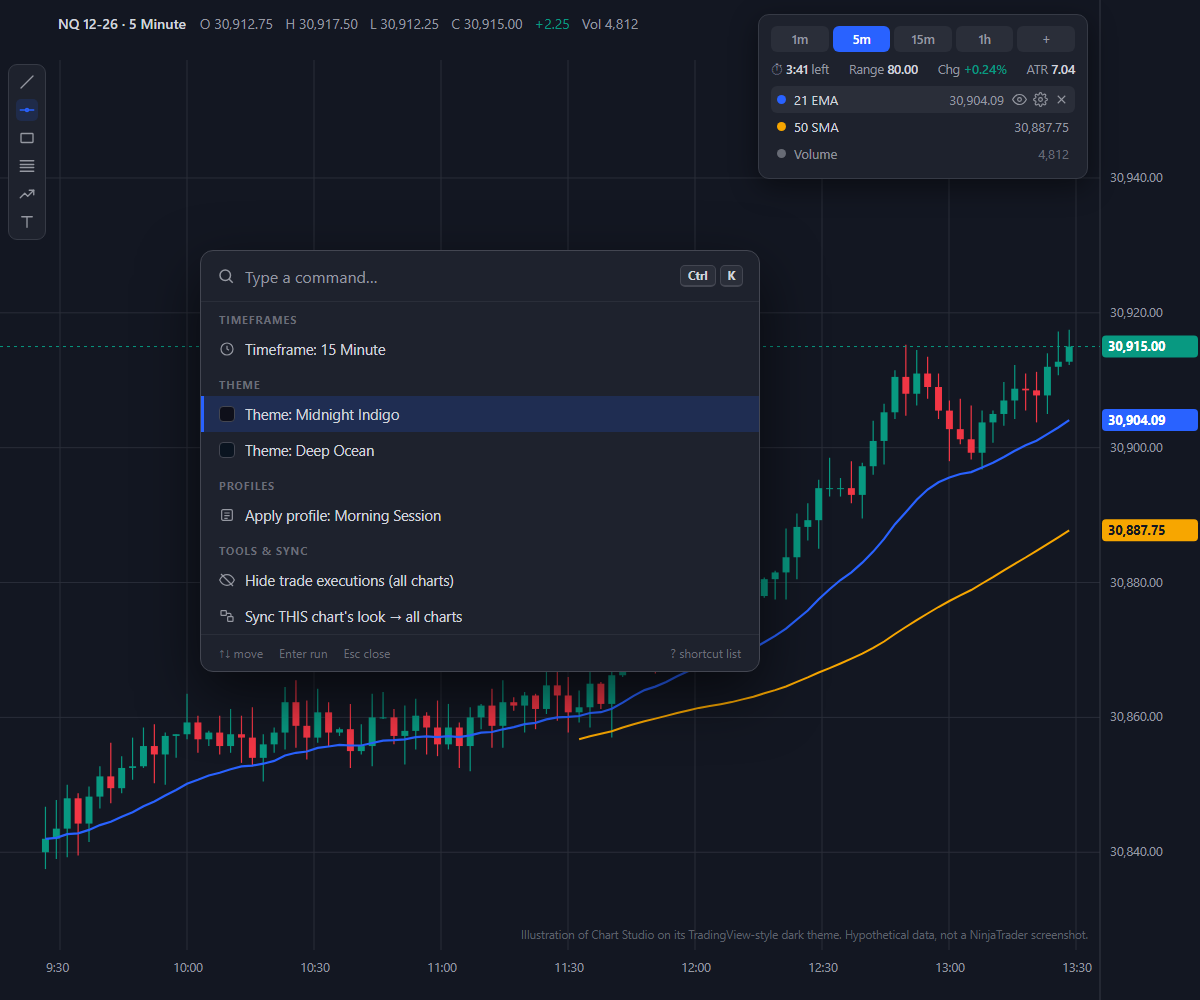Add a timeframe with the plus button
1200x1000 pixels.
click(x=1046, y=39)
